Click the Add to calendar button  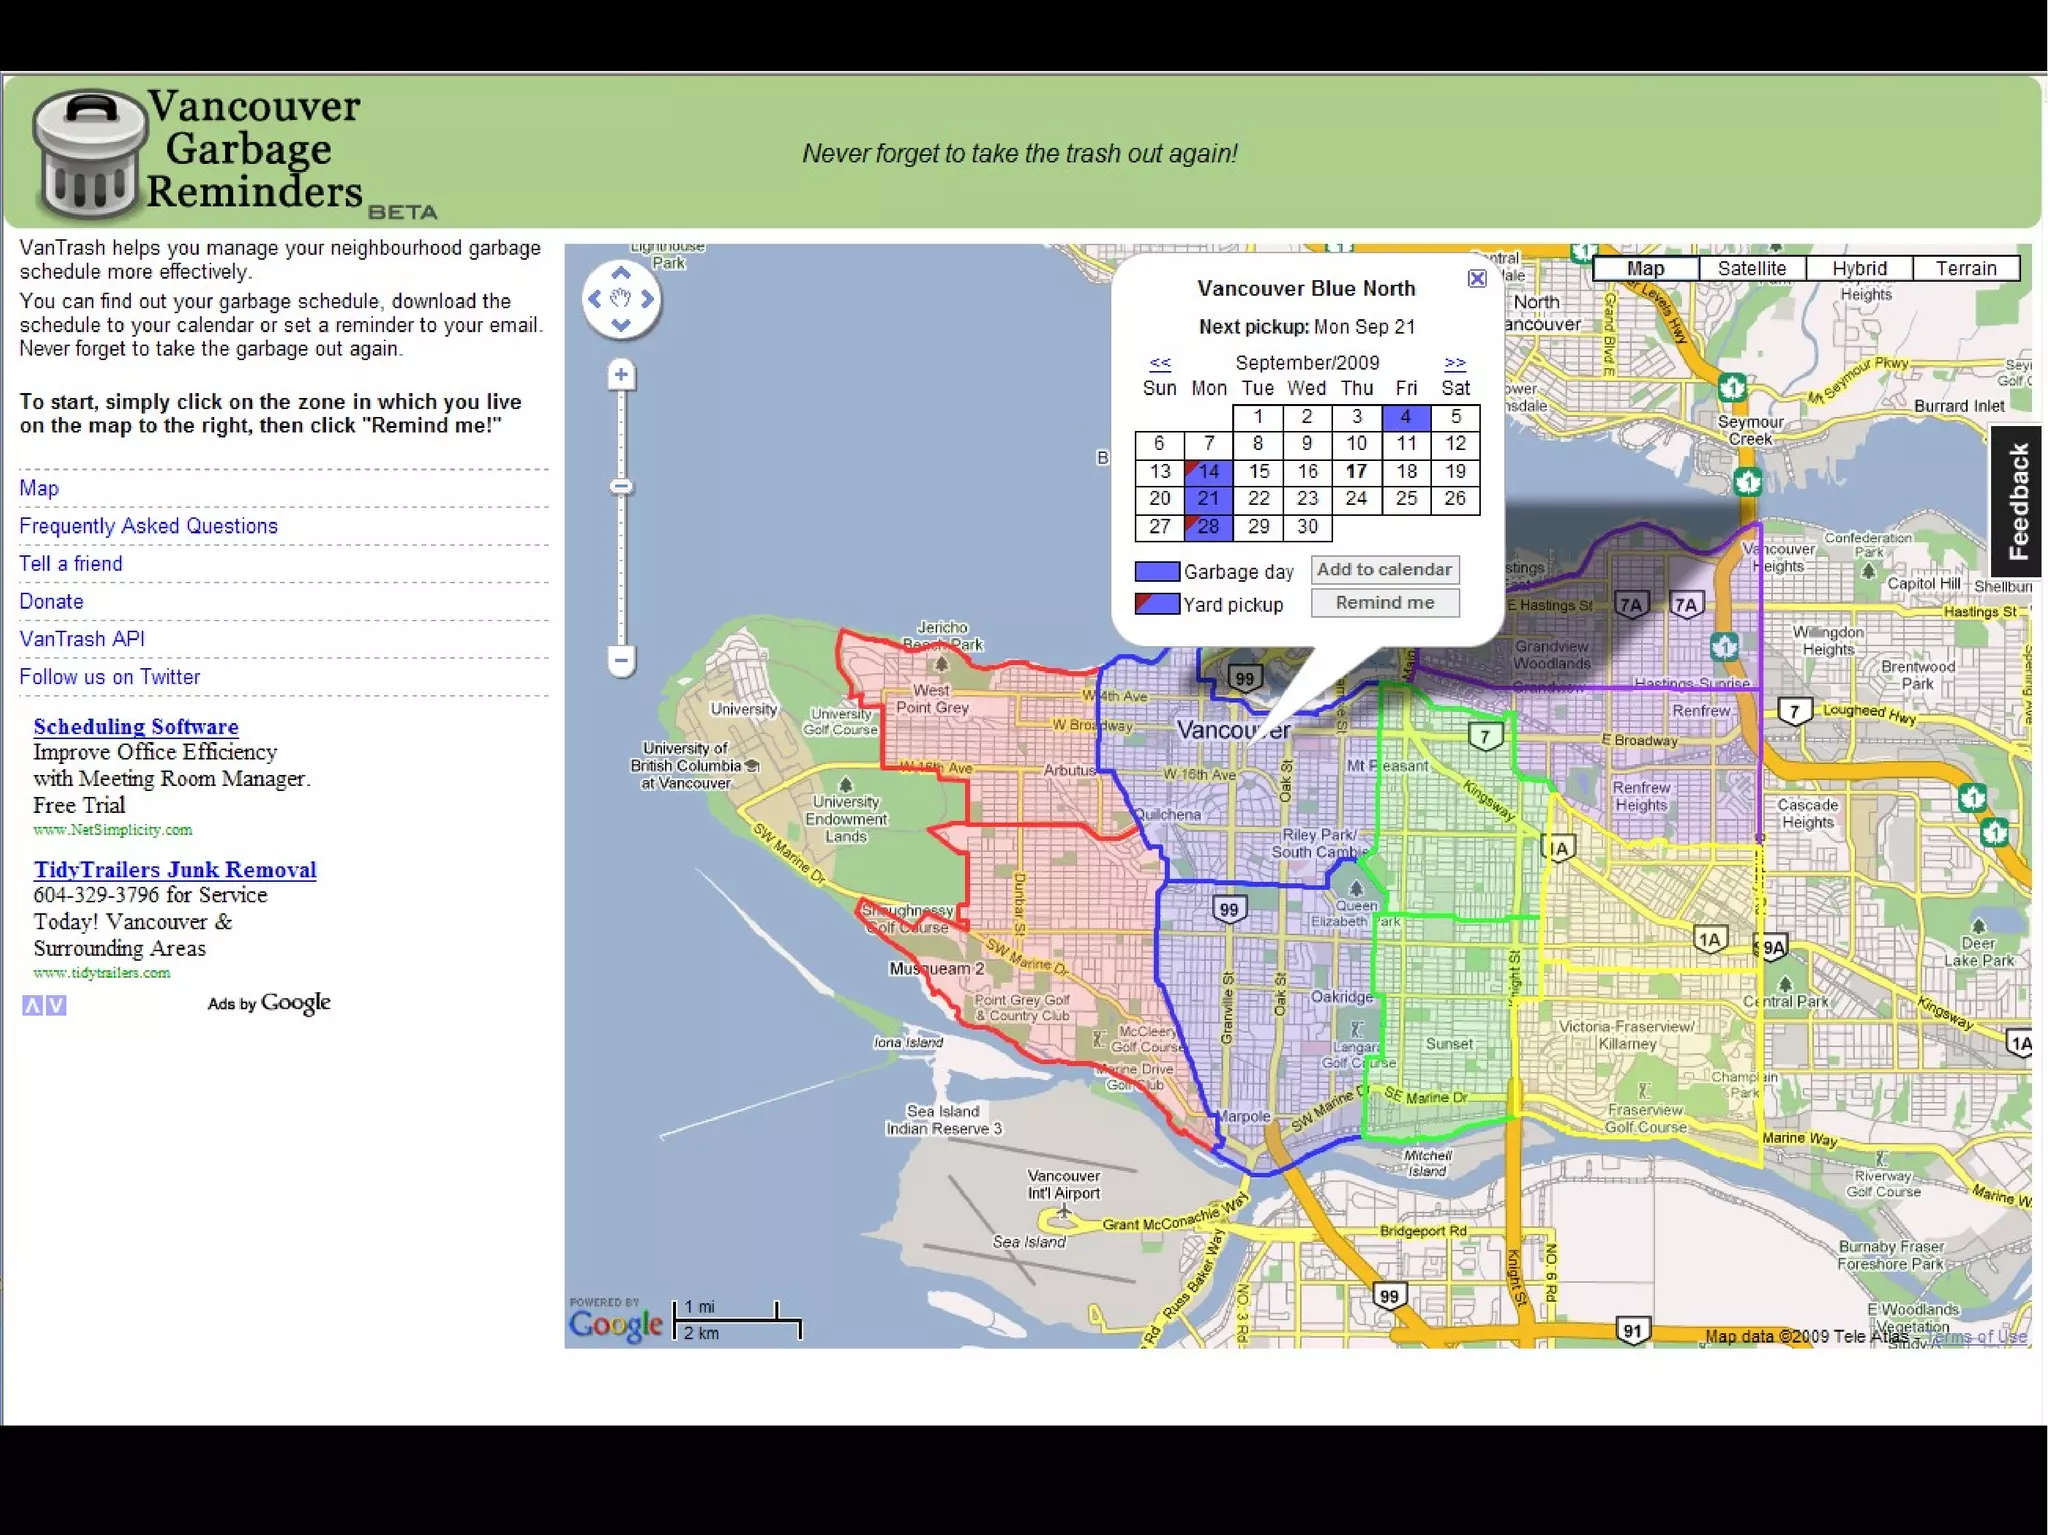pyautogui.click(x=1384, y=570)
